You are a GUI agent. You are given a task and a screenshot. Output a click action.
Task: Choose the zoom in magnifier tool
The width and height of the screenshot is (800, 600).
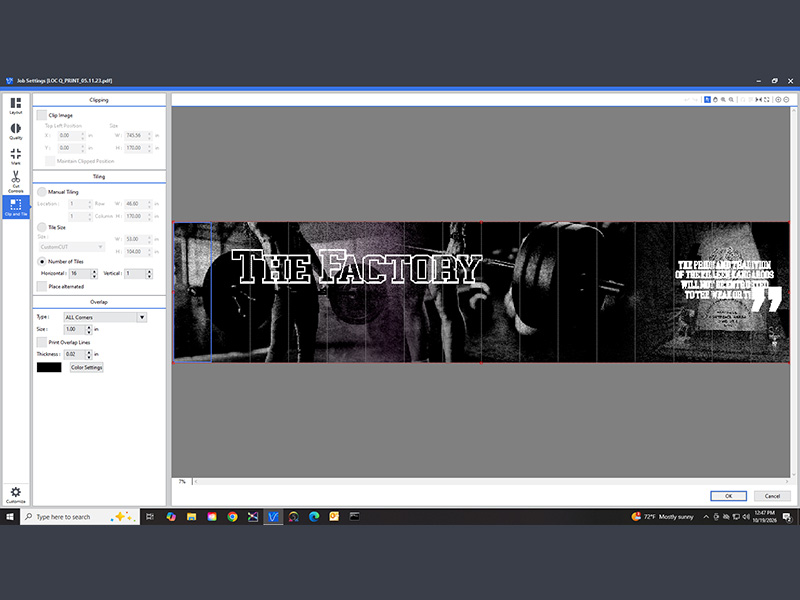pyautogui.click(x=723, y=99)
